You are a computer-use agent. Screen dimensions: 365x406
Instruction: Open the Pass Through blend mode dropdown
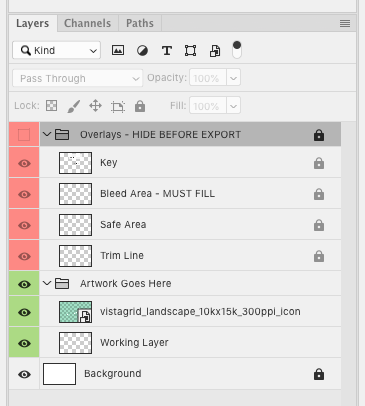pyautogui.click(x=78, y=78)
